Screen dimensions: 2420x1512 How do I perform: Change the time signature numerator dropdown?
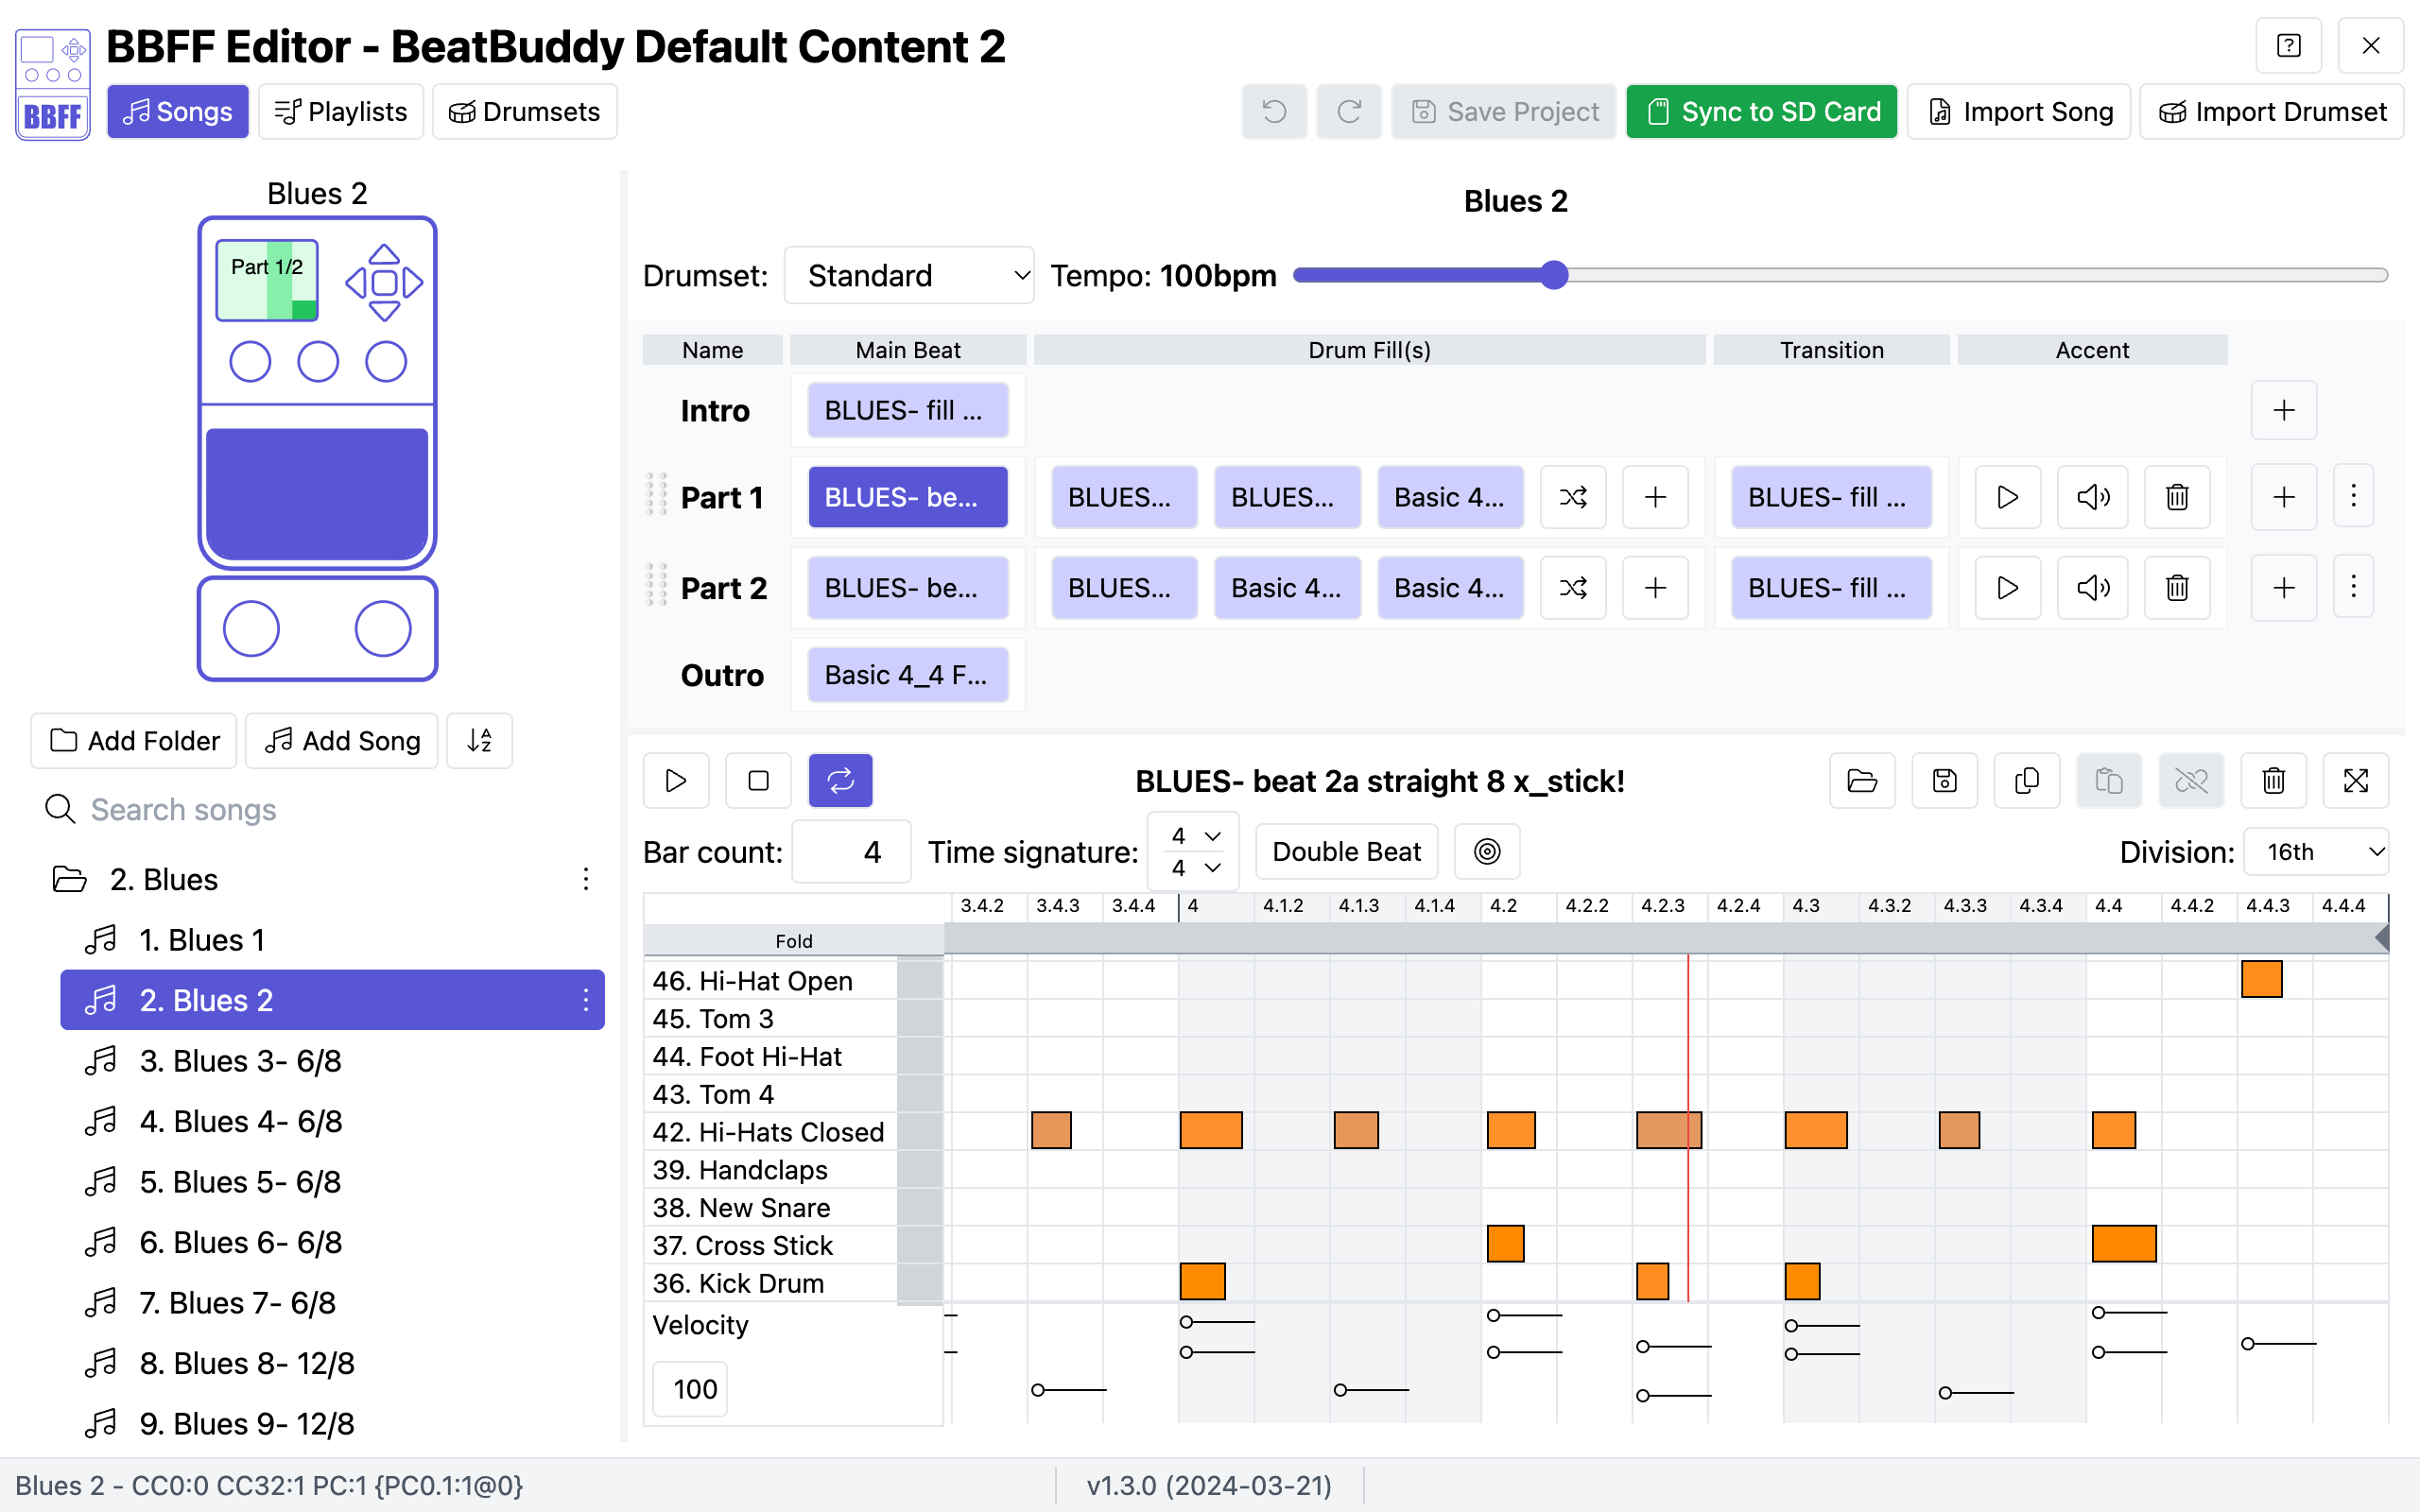[x=1194, y=836]
